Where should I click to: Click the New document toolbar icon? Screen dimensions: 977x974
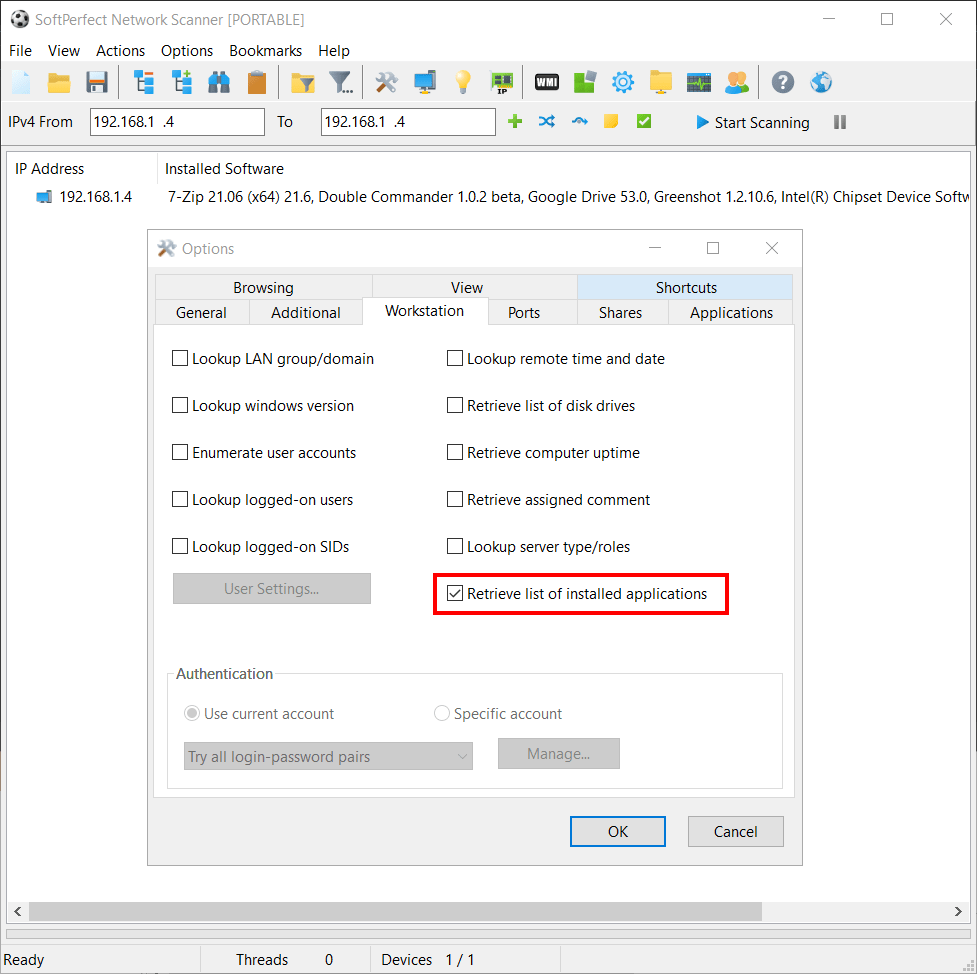coord(21,82)
